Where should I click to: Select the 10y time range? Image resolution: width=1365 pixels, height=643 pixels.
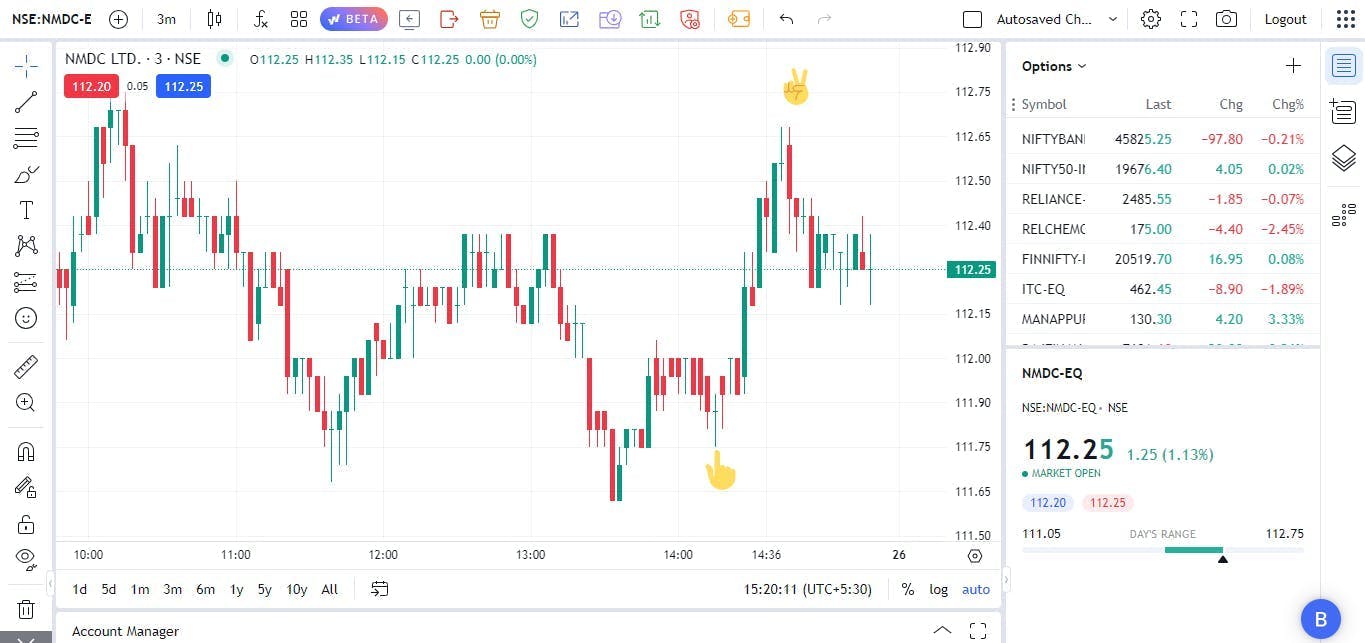(x=297, y=589)
